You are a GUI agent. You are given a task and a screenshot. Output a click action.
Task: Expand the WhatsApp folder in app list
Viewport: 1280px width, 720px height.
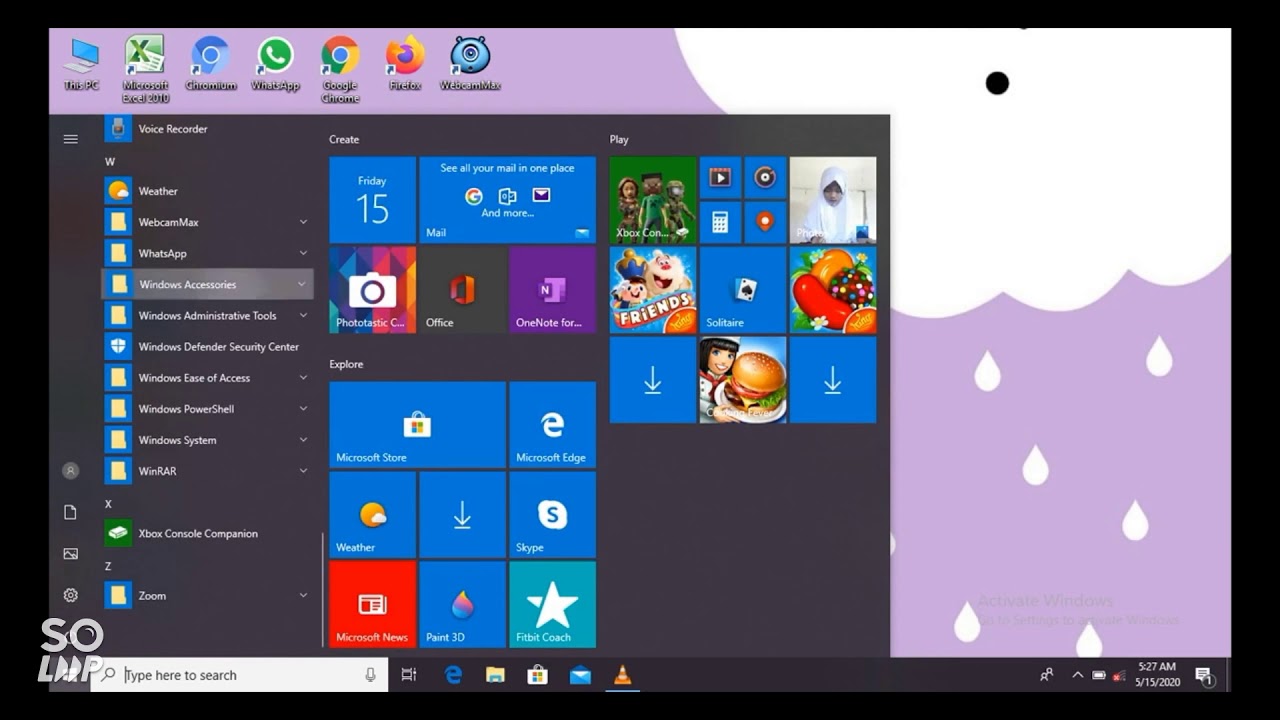(x=208, y=253)
